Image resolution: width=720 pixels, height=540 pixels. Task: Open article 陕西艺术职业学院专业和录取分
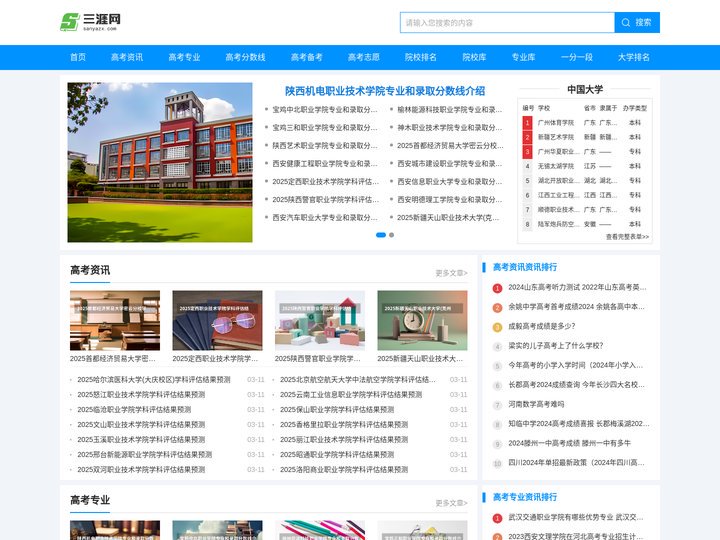click(325, 146)
